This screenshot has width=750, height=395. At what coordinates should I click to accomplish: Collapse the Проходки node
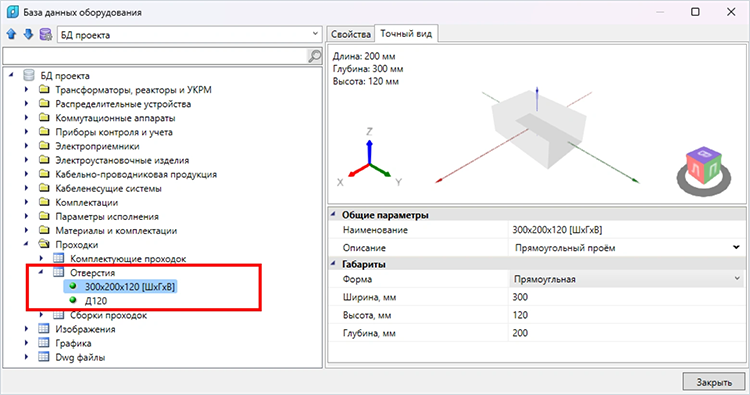(26, 244)
